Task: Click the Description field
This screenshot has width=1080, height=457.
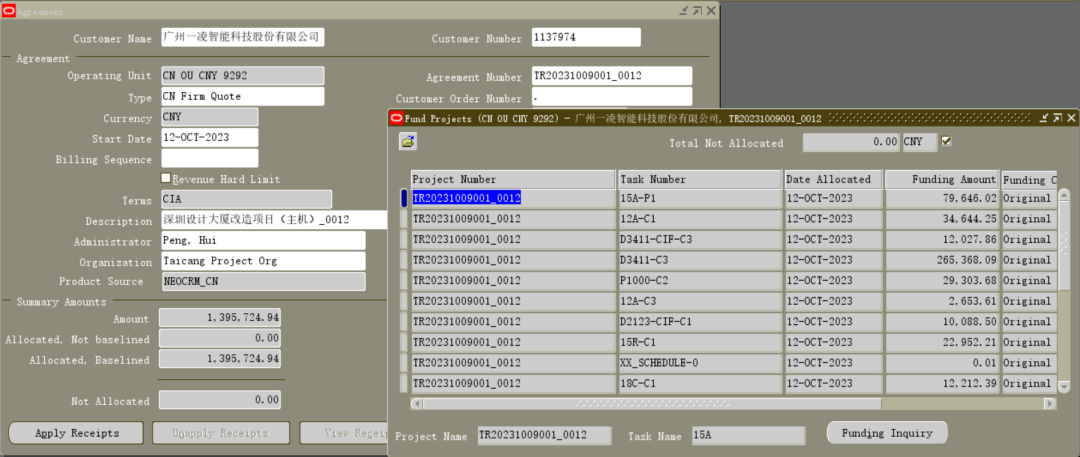Action: coord(274,221)
